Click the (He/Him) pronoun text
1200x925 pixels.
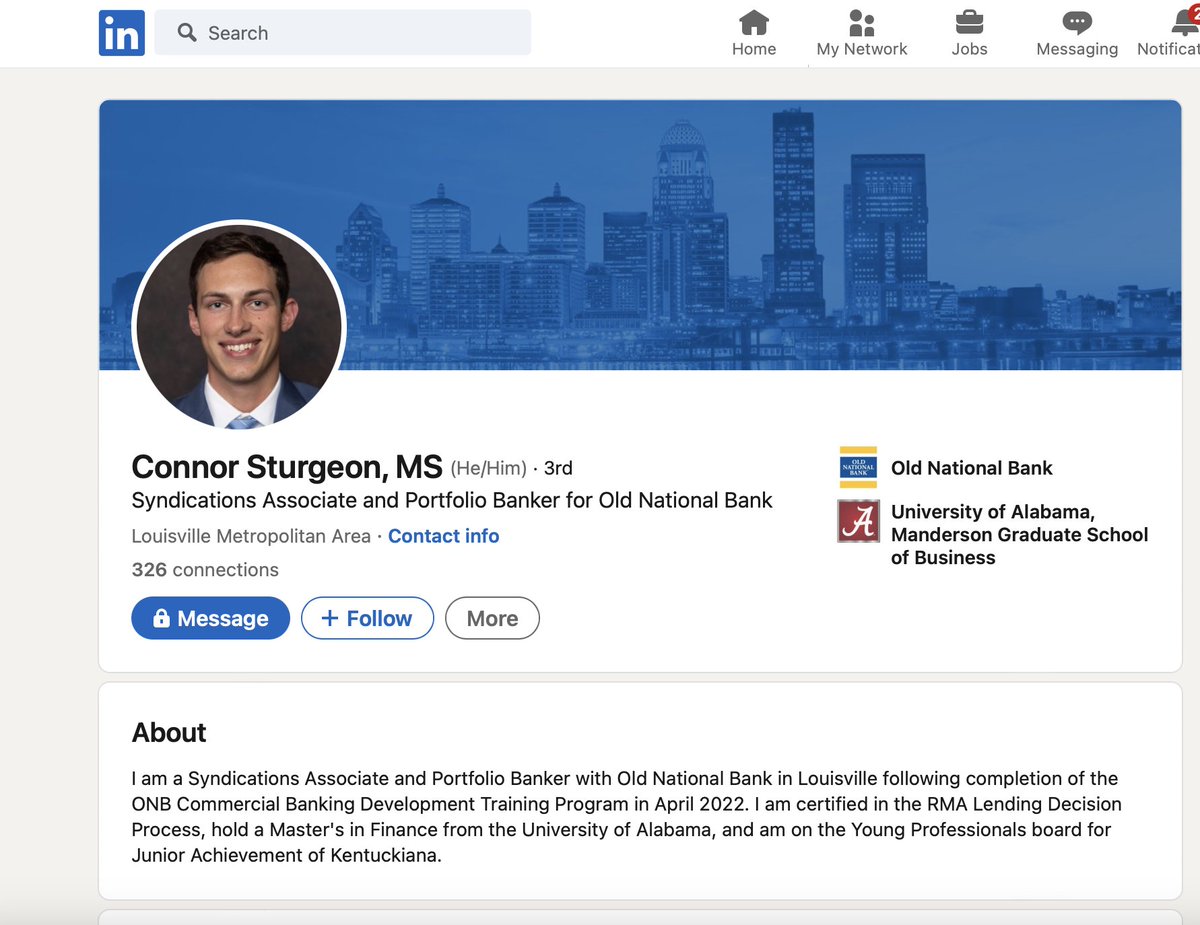pos(488,468)
